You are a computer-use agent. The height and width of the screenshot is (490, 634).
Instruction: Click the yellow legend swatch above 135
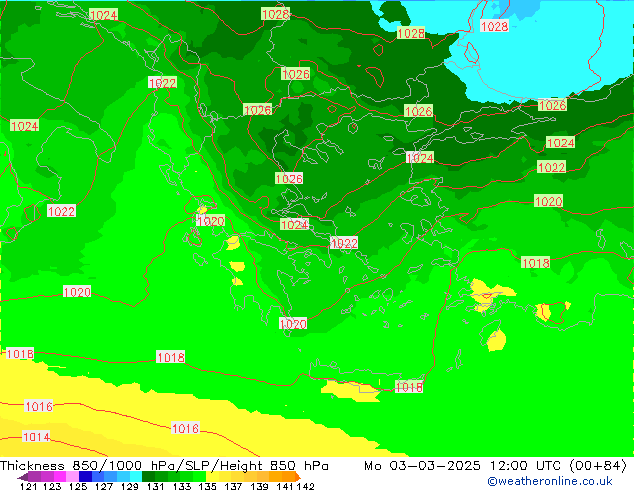pos(212,477)
